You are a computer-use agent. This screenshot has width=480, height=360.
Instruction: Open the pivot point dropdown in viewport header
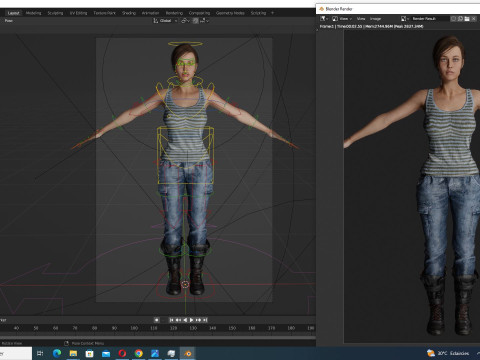[x=185, y=21]
